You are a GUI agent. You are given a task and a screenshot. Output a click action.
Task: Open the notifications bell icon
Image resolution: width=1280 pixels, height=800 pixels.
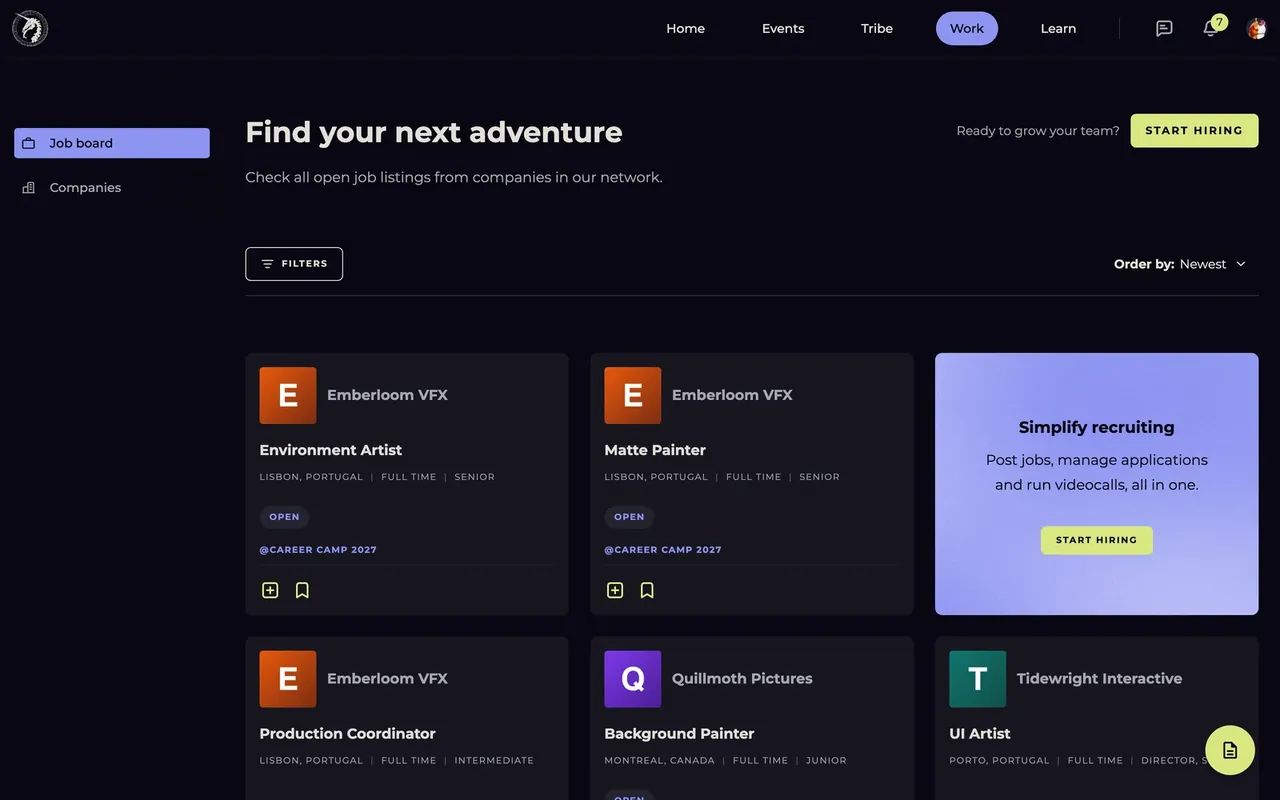tap(1211, 28)
